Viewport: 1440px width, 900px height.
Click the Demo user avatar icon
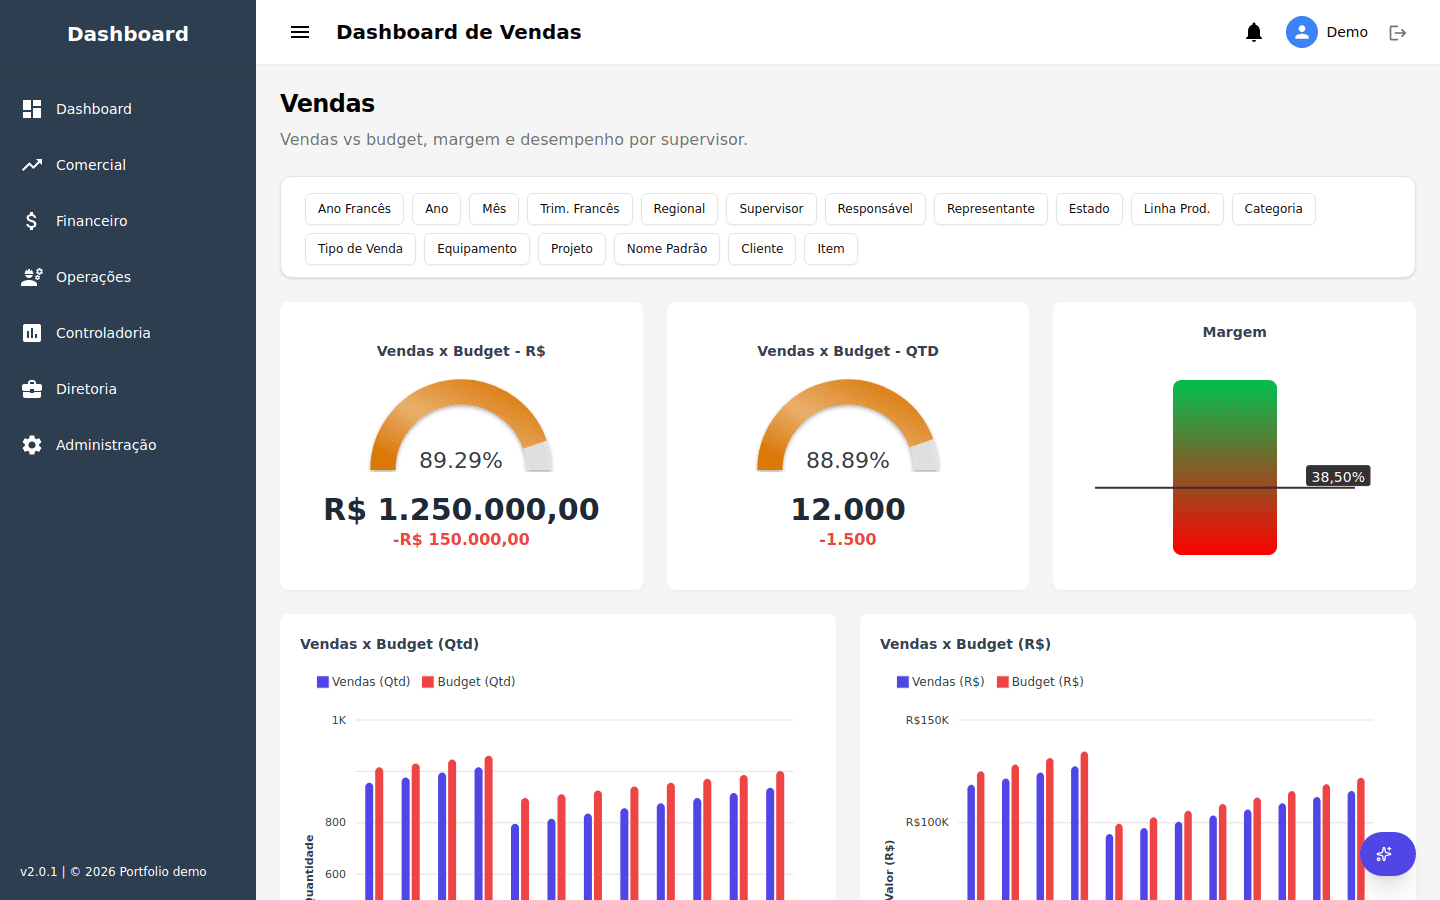(1302, 32)
